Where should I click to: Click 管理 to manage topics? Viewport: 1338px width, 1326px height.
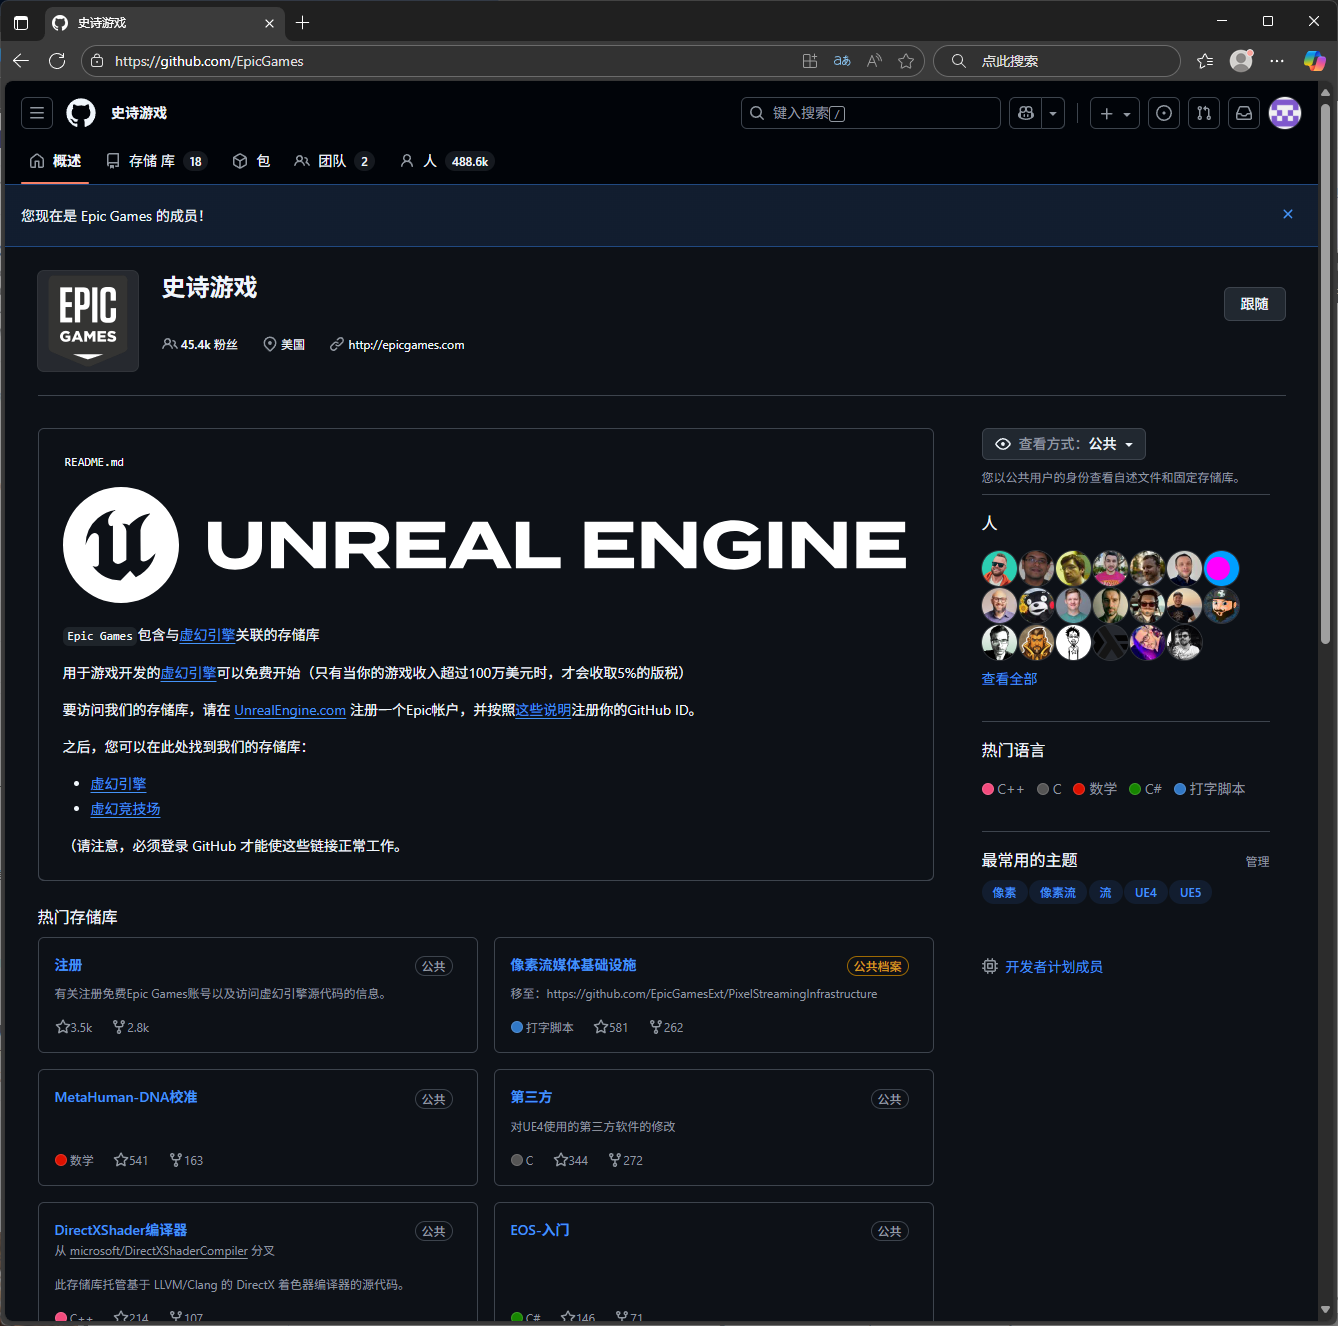pyautogui.click(x=1257, y=862)
